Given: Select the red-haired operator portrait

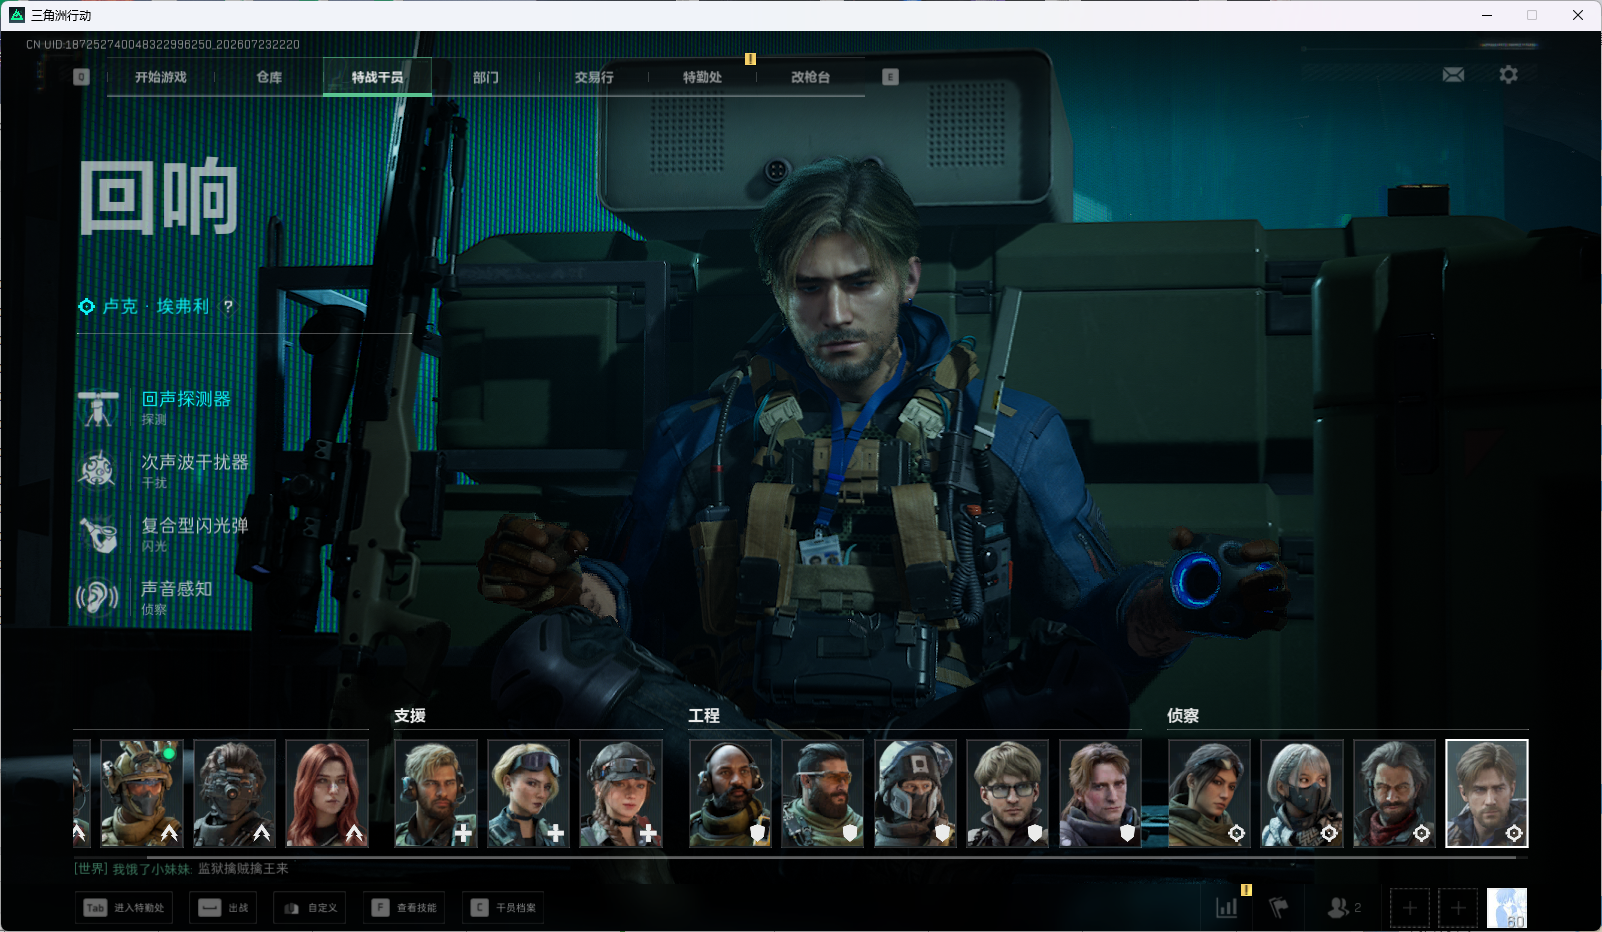Looking at the screenshot, I should coord(327,794).
